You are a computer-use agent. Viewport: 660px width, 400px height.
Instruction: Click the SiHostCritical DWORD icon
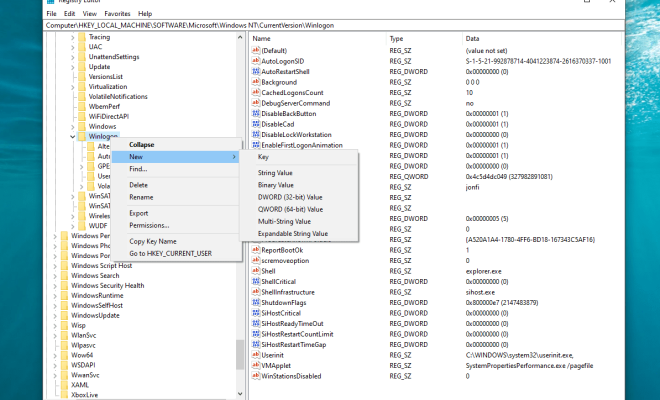tap(255, 313)
